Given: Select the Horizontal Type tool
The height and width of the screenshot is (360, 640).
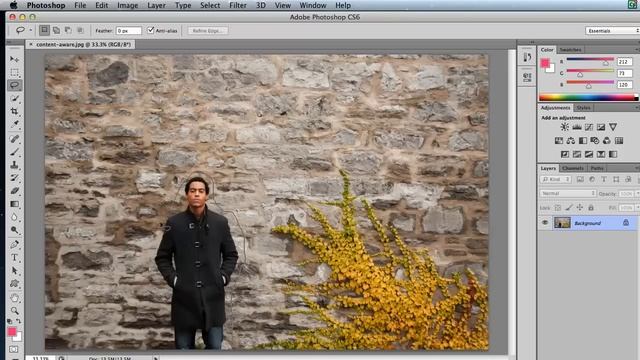Looking at the screenshot, I should tap(14, 258).
